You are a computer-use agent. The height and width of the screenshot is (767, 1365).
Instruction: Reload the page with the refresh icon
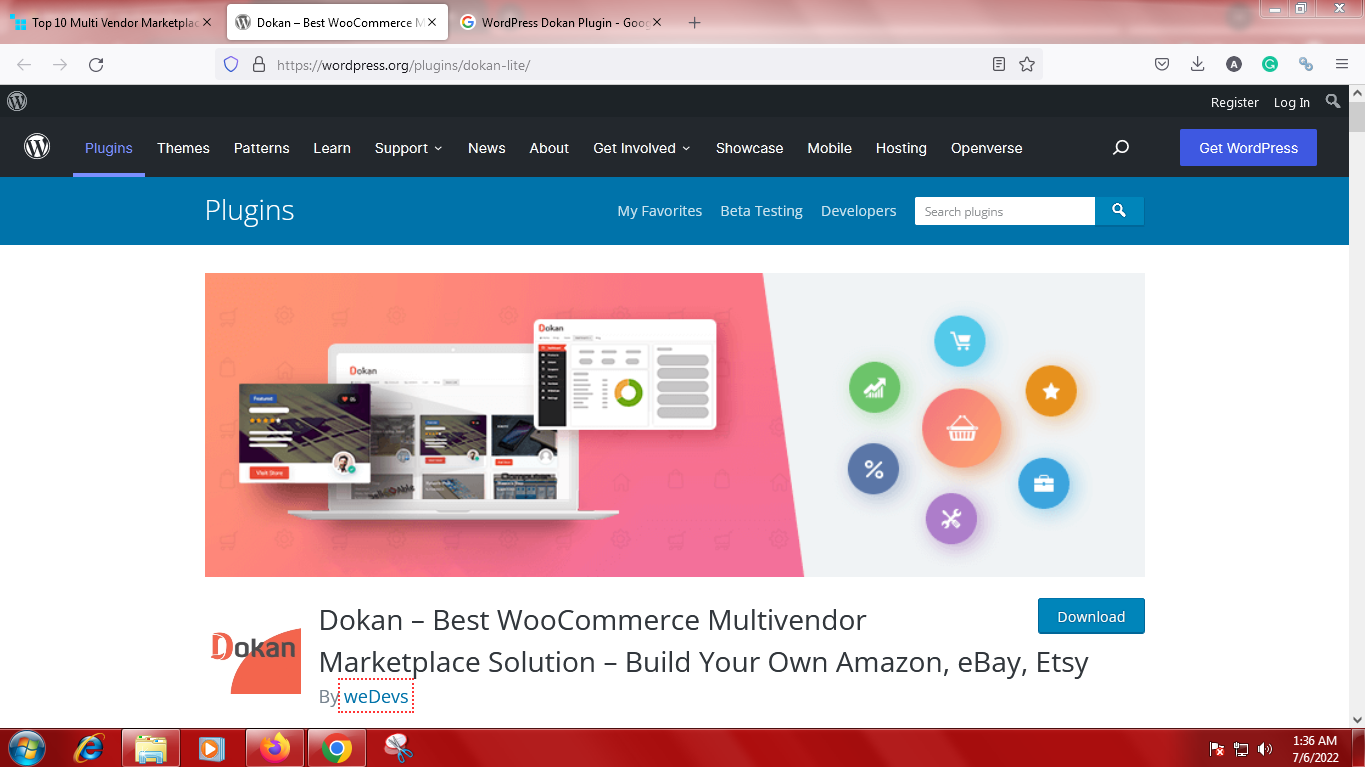click(x=96, y=64)
